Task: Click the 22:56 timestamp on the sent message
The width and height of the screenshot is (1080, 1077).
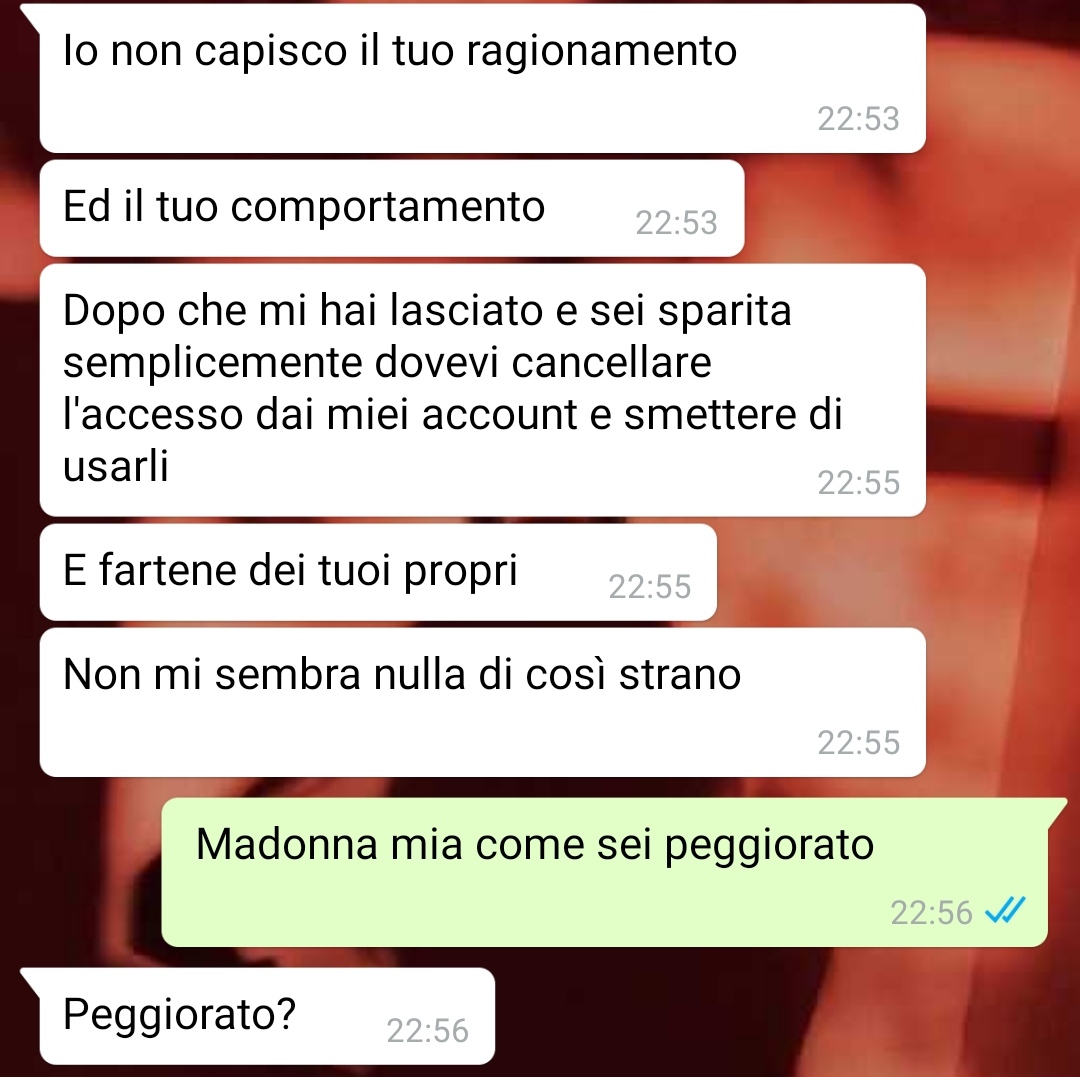Action: click(931, 913)
